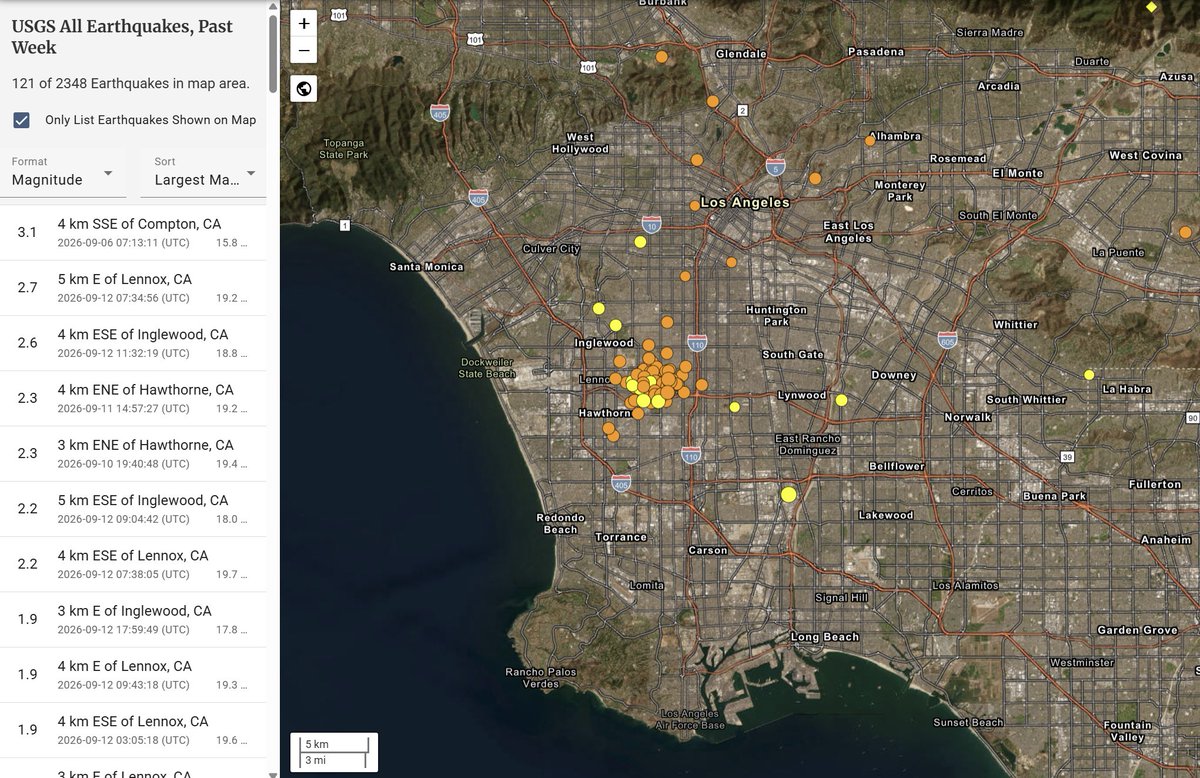Screen dimensions: 1200x778
Task: Toggle Only List Earthquakes Shown on Map
Action: 22,120
